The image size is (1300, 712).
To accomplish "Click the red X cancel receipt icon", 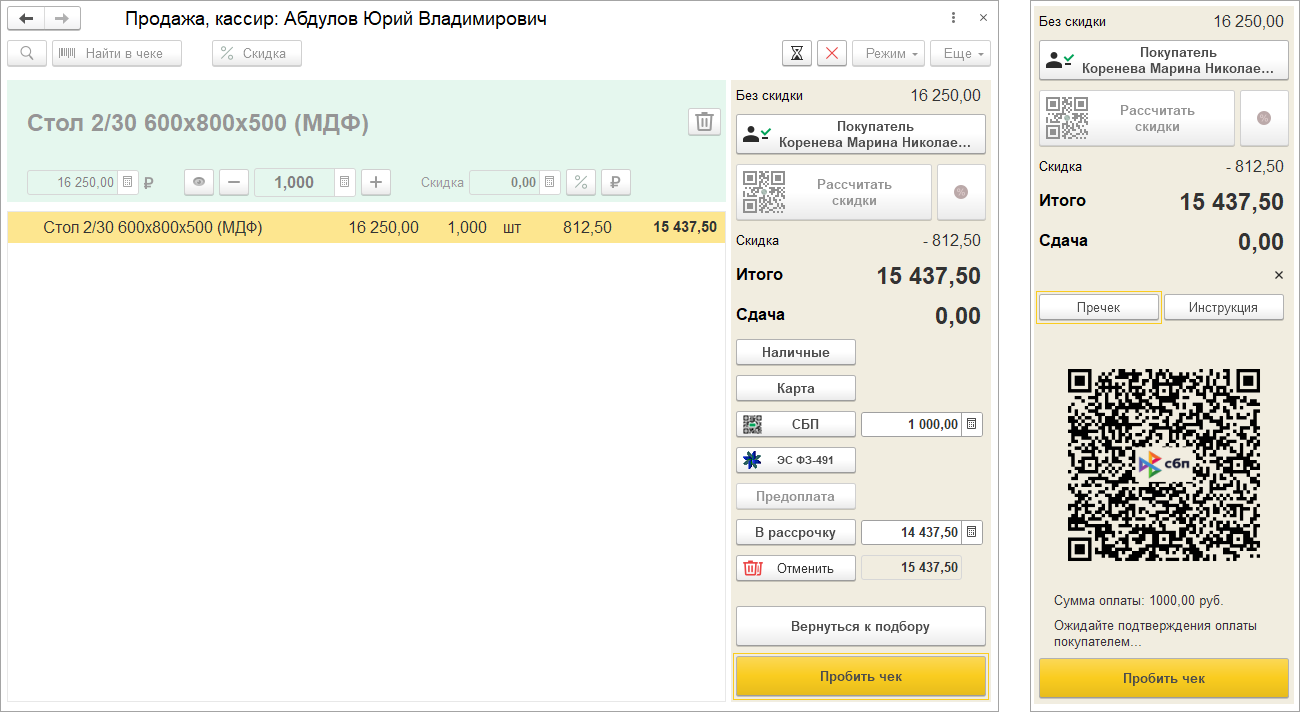I will 832,53.
